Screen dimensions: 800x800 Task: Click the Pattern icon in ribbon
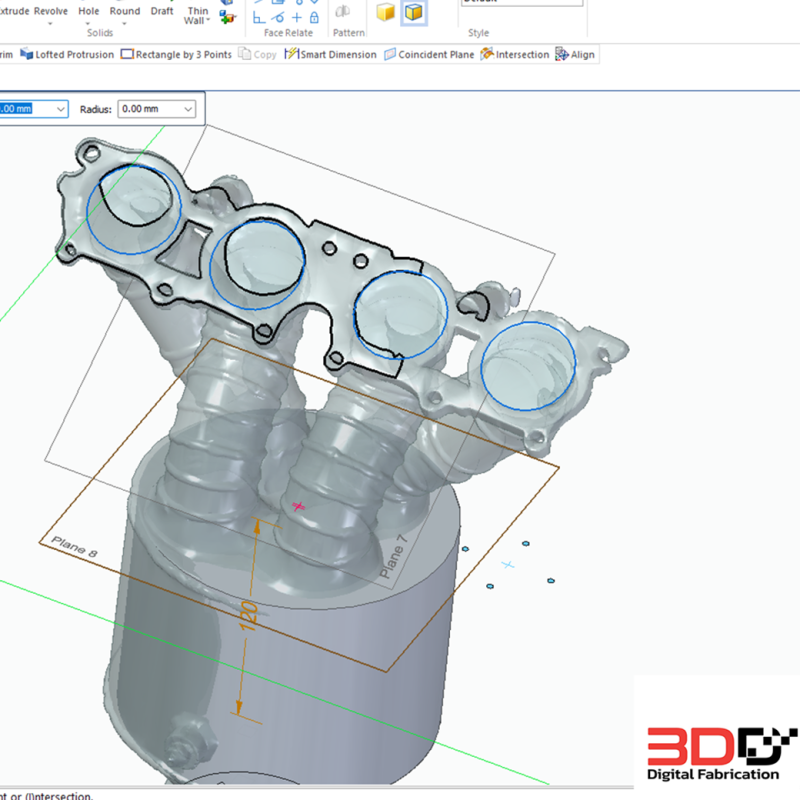[x=342, y=12]
